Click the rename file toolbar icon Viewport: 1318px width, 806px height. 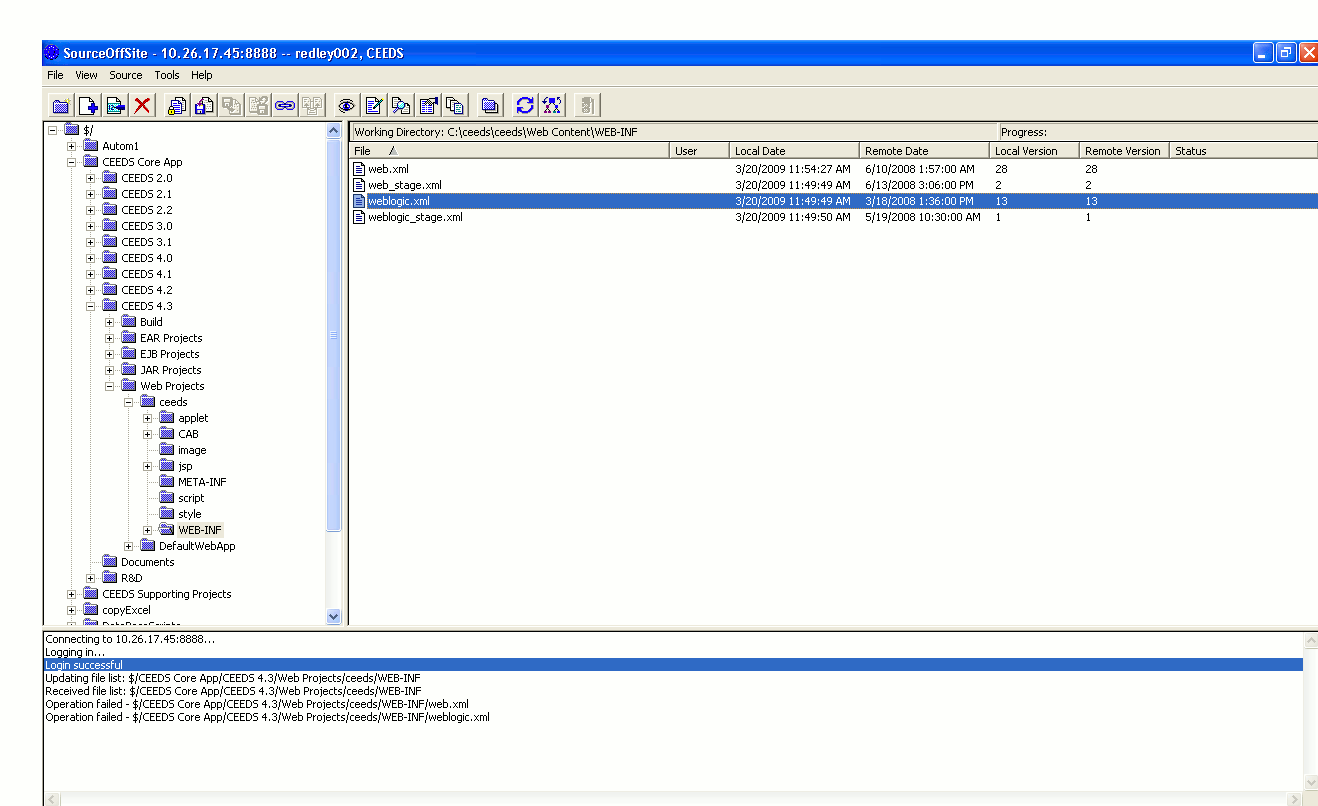[x=115, y=105]
